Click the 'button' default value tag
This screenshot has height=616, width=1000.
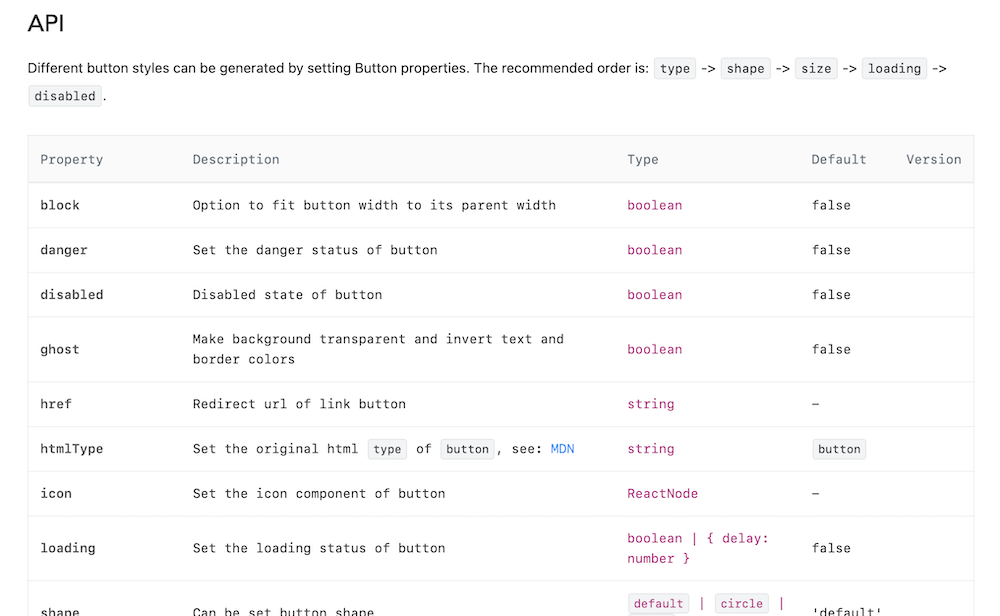(839, 449)
